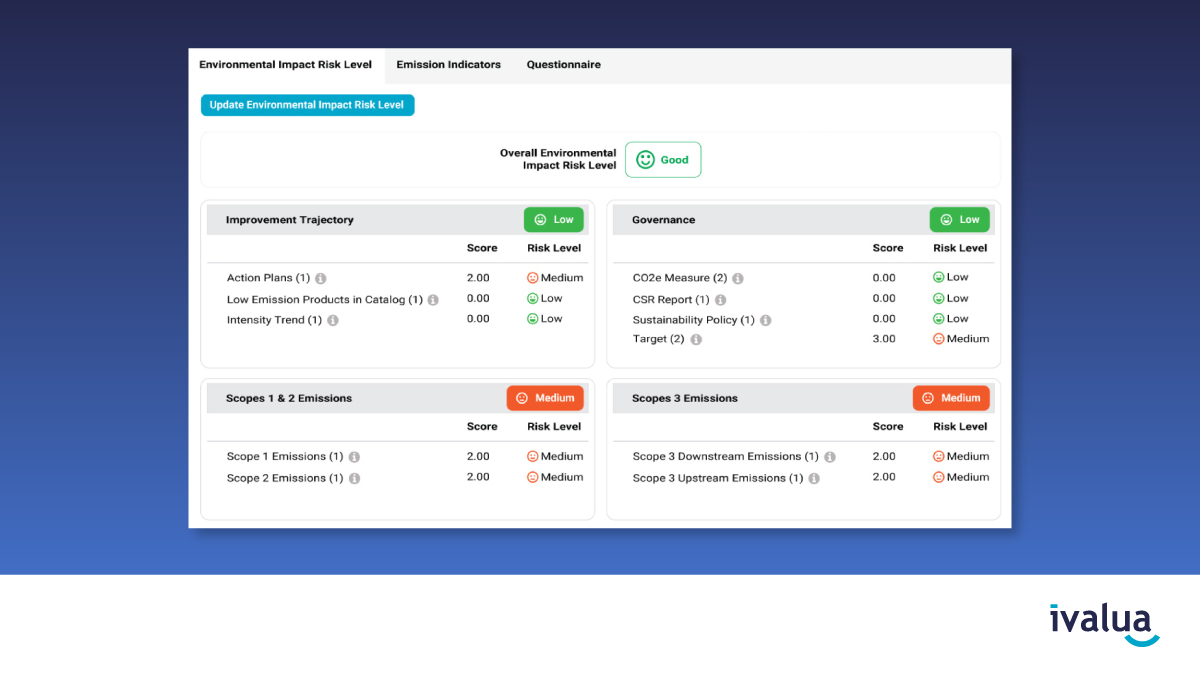Open Scope 1 Emissions info icon
1200x675 pixels.
pos(354,457)
